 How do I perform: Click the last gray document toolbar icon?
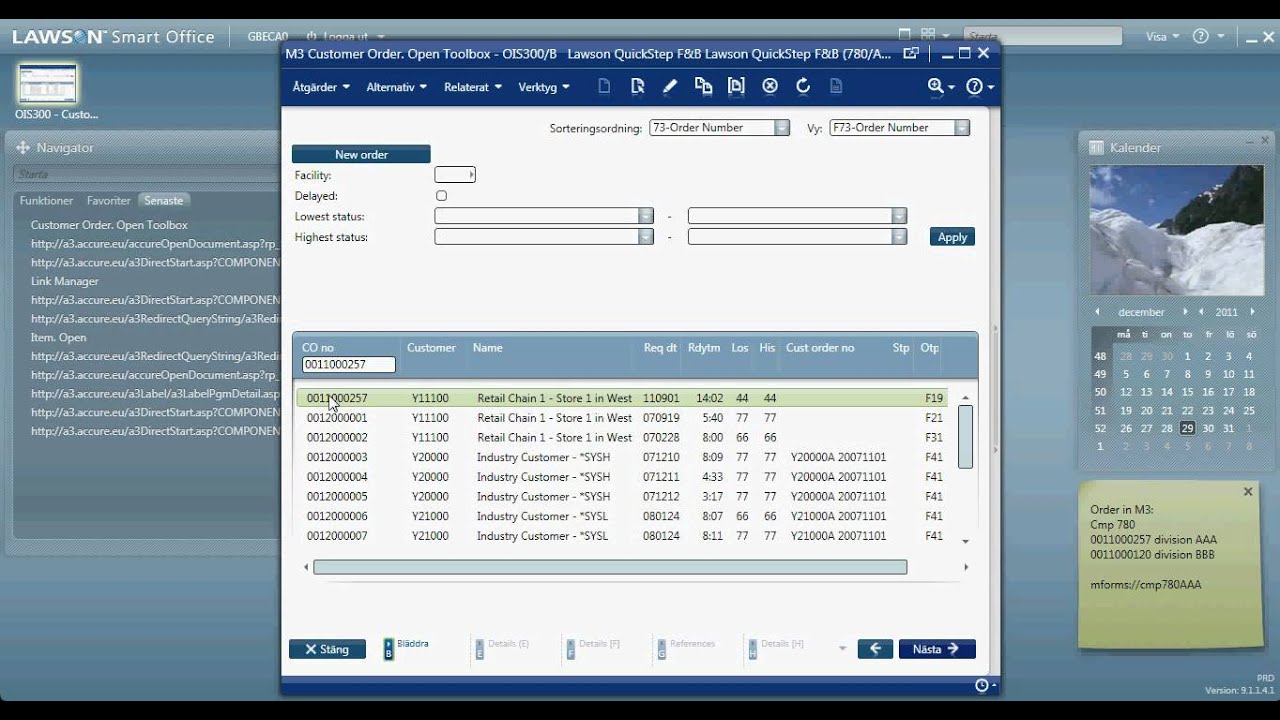[836, 87]
